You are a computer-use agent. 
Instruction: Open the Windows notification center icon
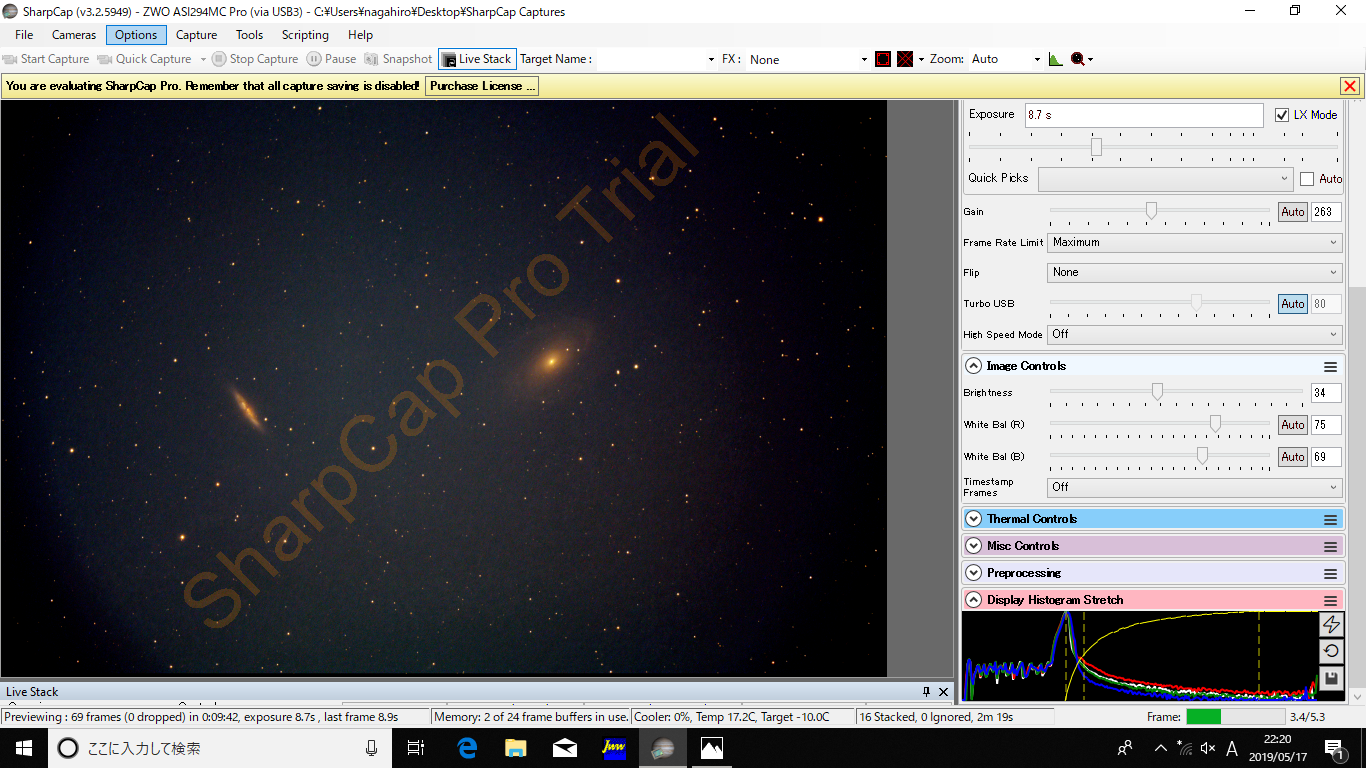pos(1334,747)
